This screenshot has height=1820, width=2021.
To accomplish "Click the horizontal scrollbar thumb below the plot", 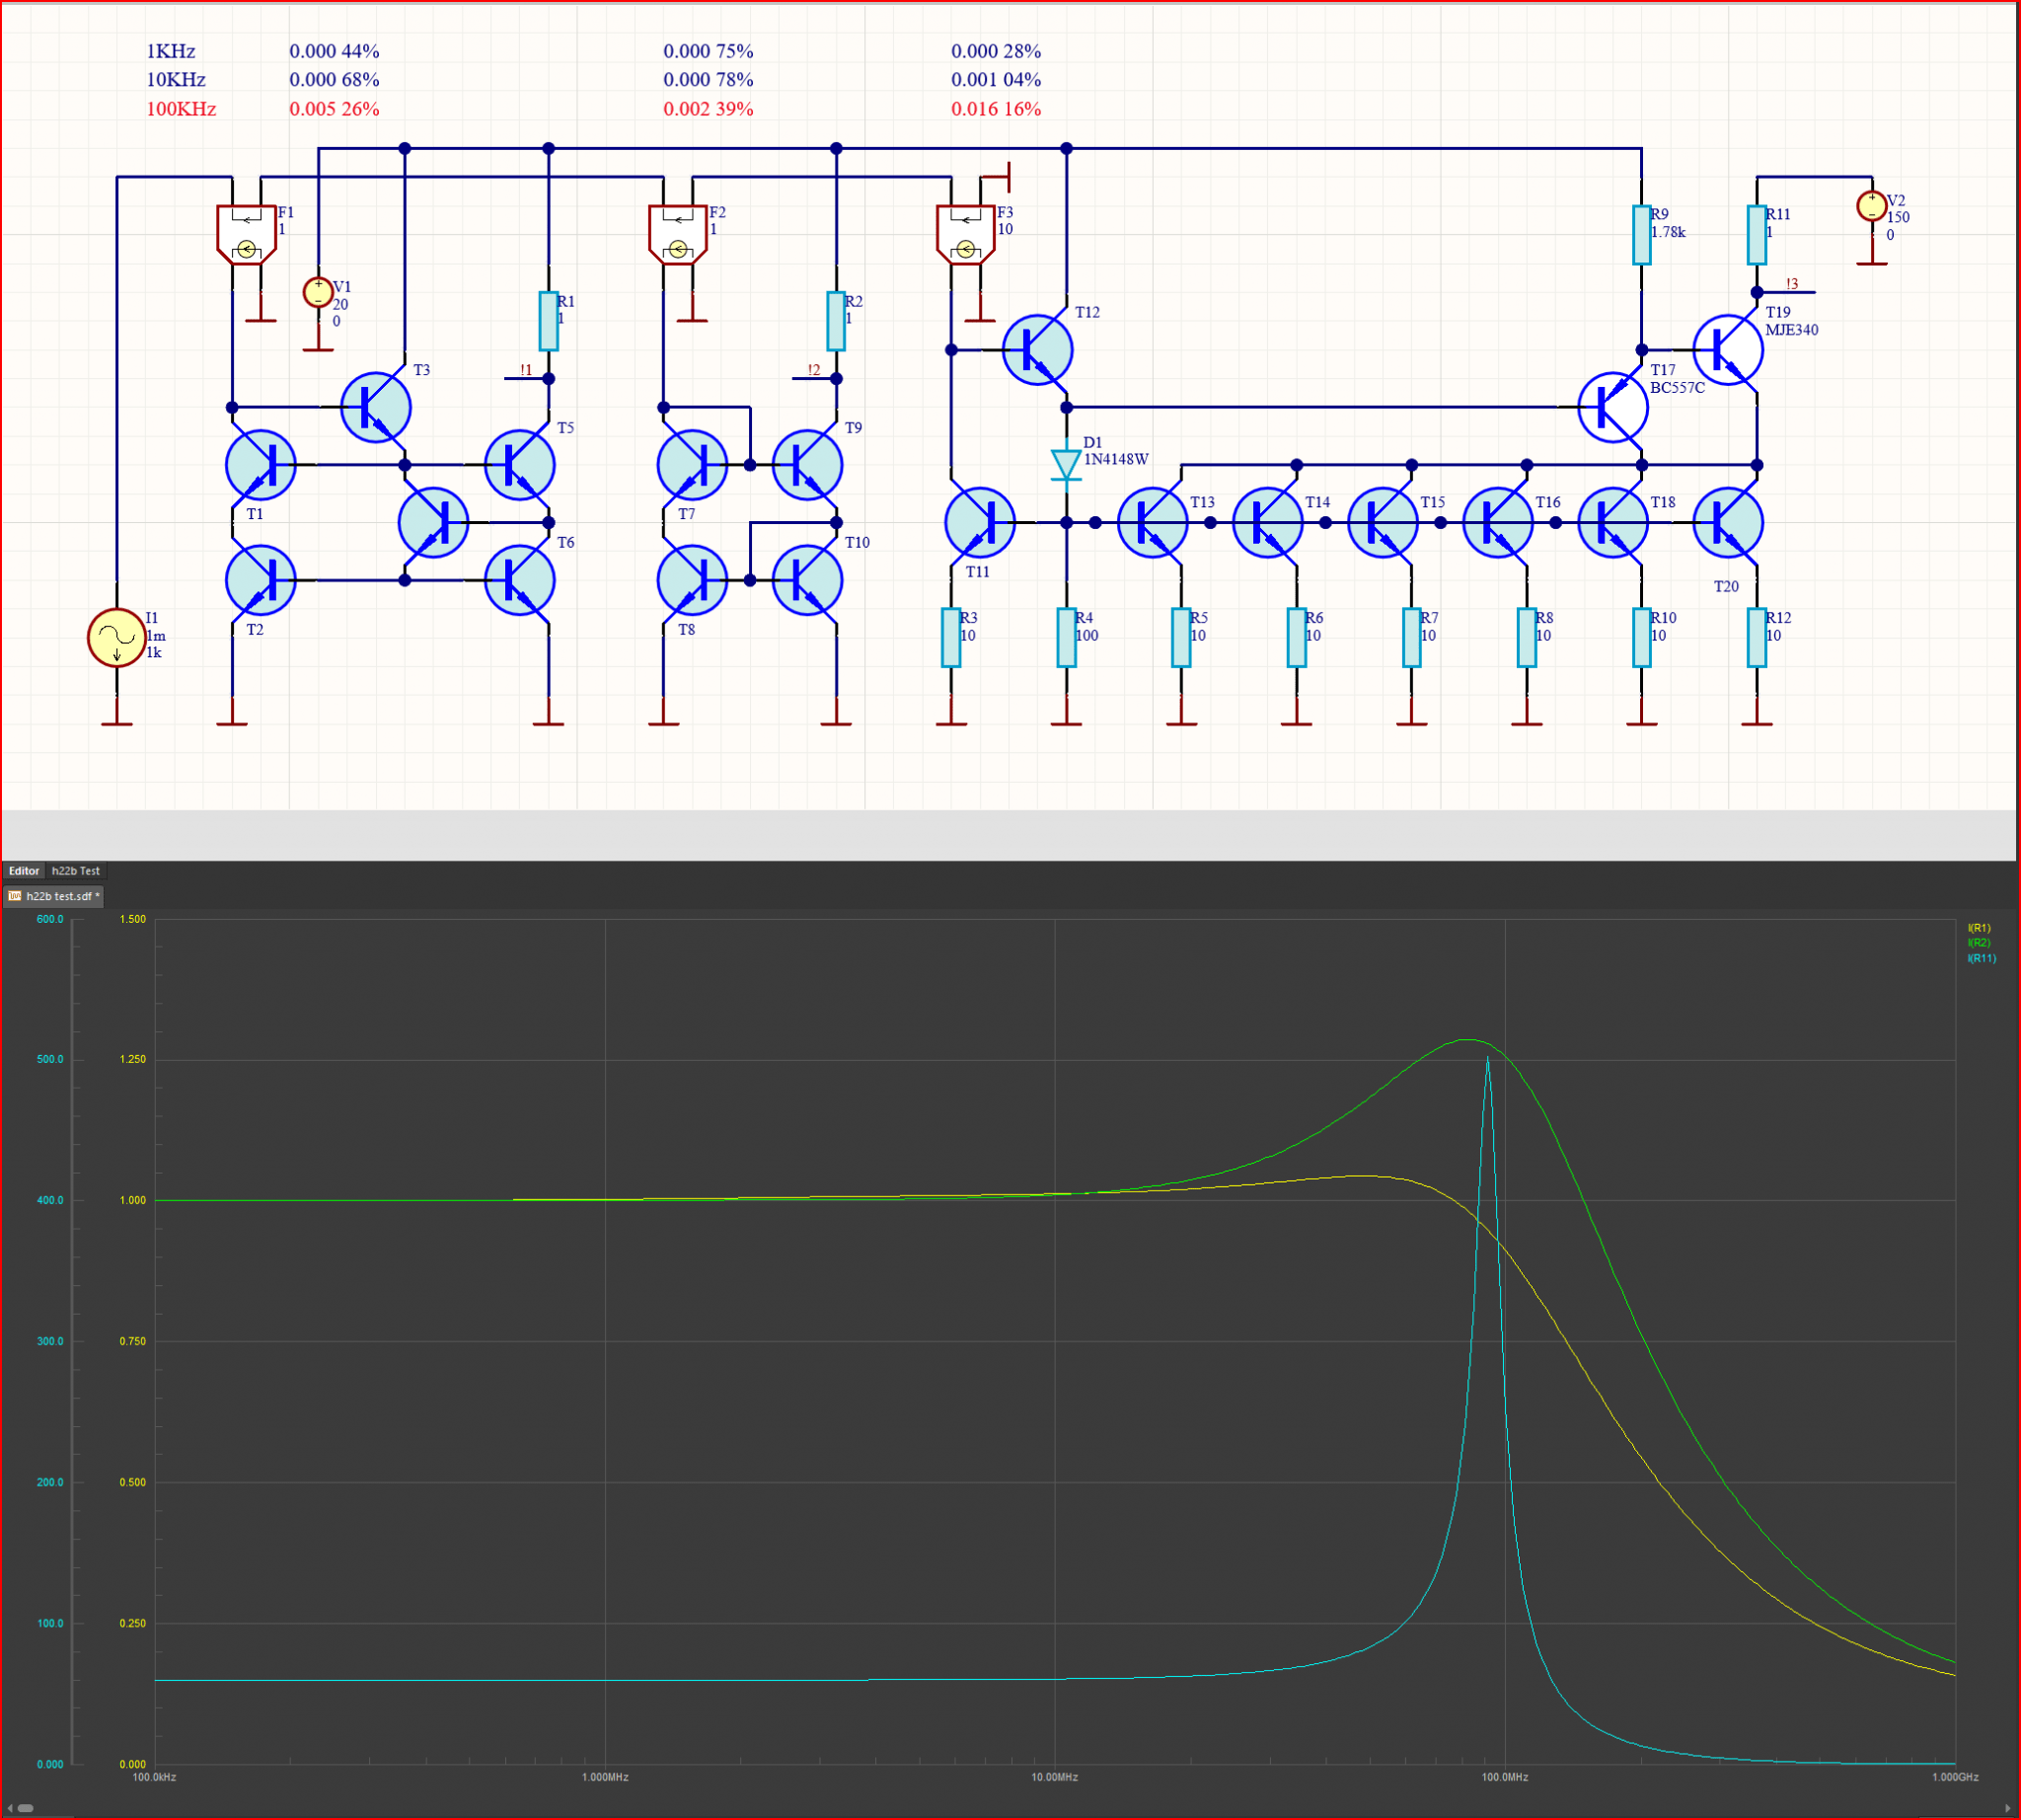I will (26, 1808).
